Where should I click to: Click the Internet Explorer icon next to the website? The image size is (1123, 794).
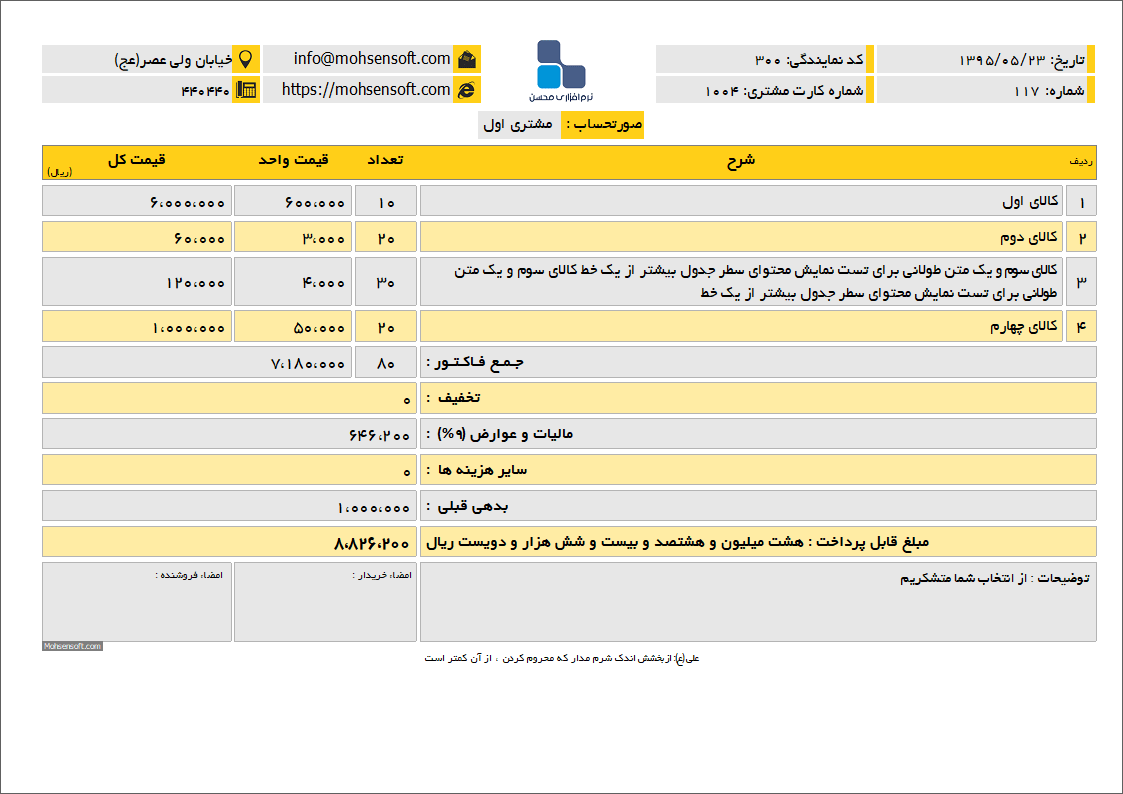click(x=469, y=90)
